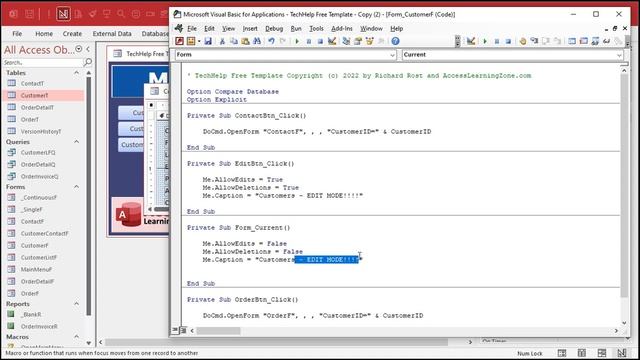Viewport: 640px width, 360px height.
Task: Toggle Design Mode on the Debug toolbar
Action: 471,41
